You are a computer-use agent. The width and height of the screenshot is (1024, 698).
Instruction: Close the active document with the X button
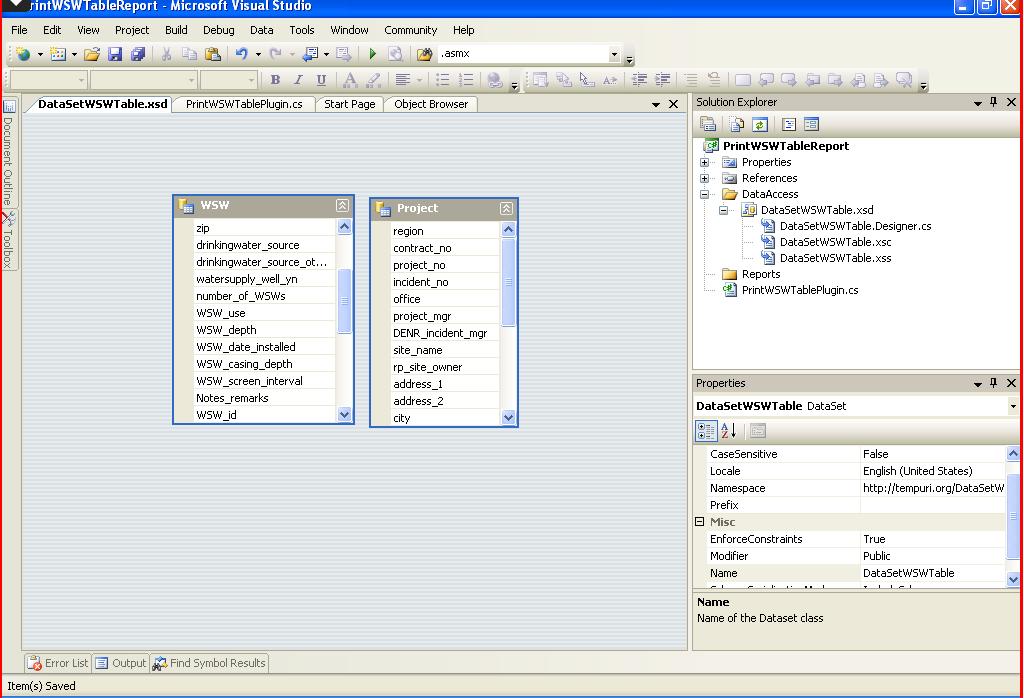[x=673, y=104]
